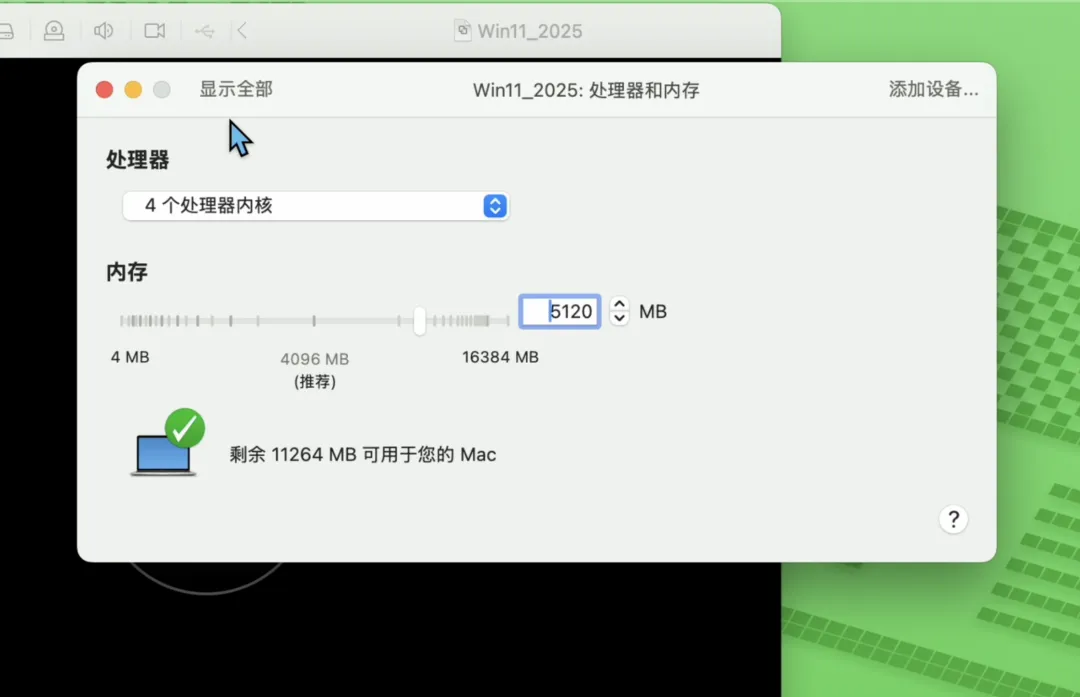Click the video camera icon in VM toolbar
The image size is (1080, 697).
point(154,31)
